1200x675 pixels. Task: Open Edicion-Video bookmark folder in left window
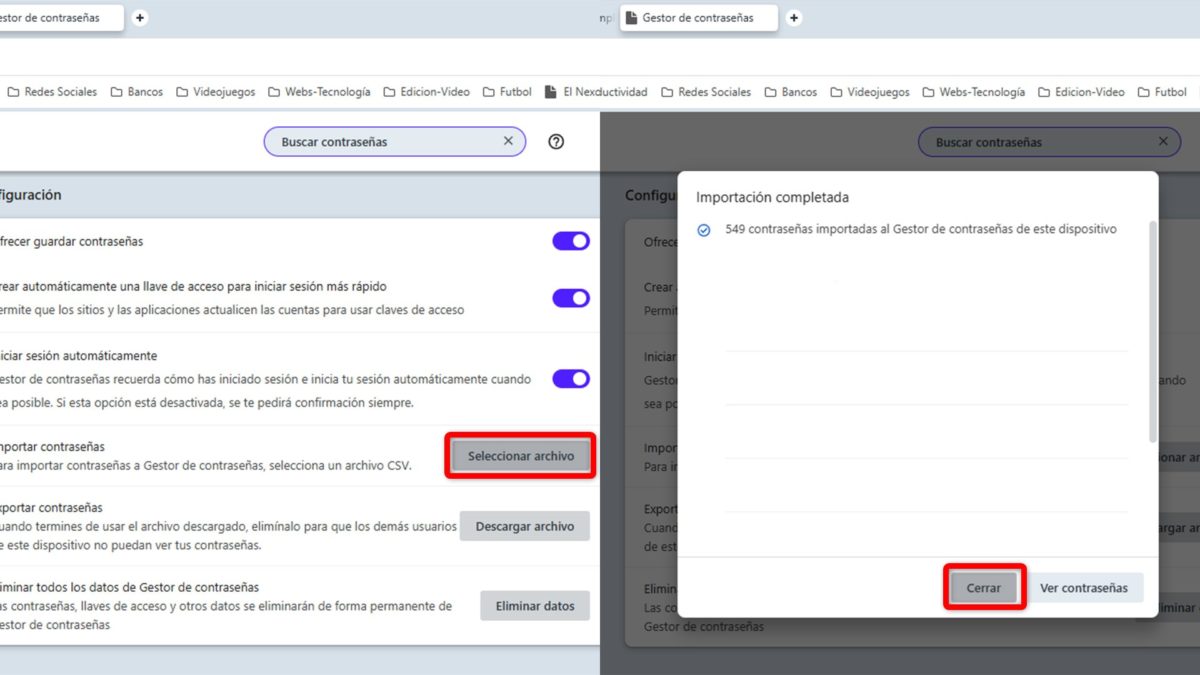coord(426,92)
